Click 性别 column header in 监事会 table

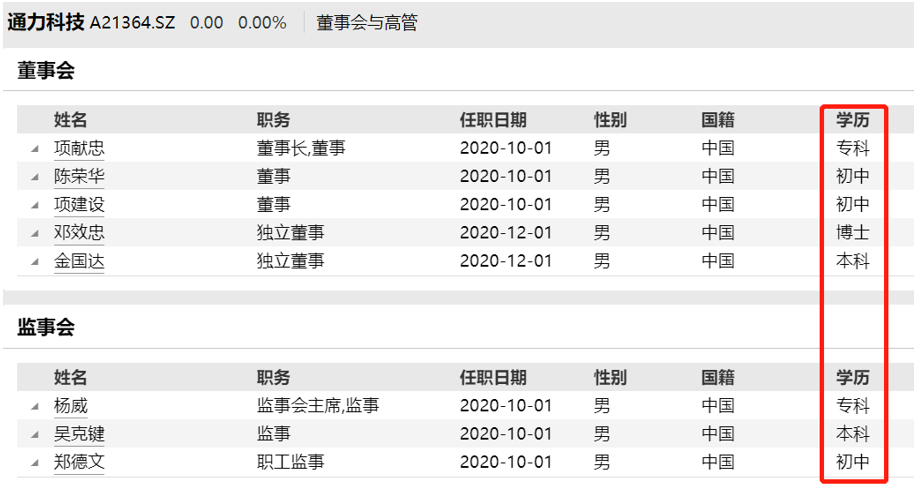pyautogui.click(x=610, y=378)
